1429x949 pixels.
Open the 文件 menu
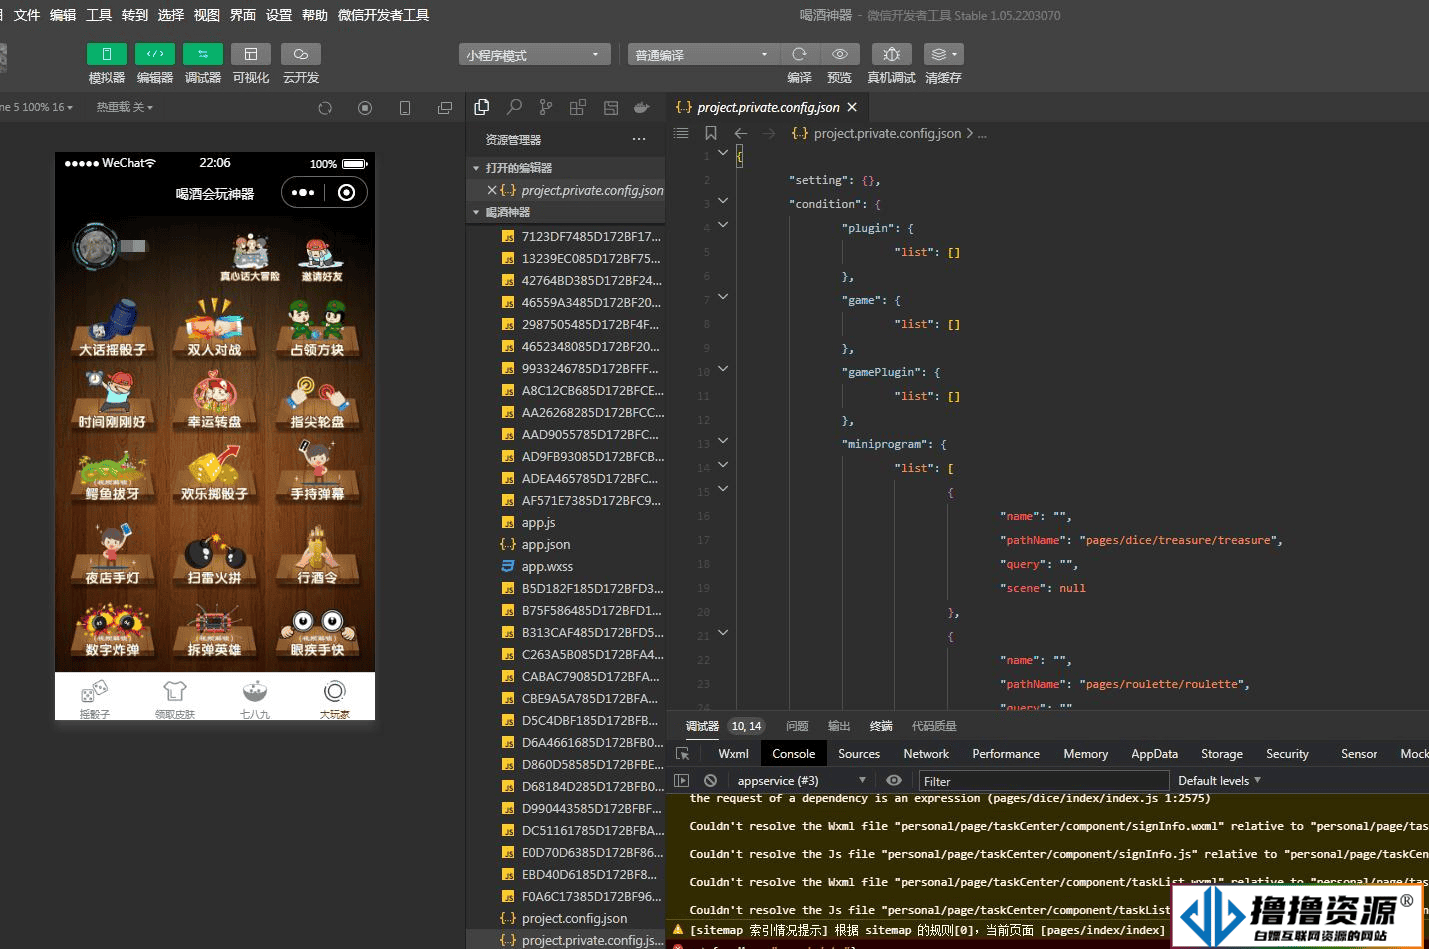tap(27, 15)
